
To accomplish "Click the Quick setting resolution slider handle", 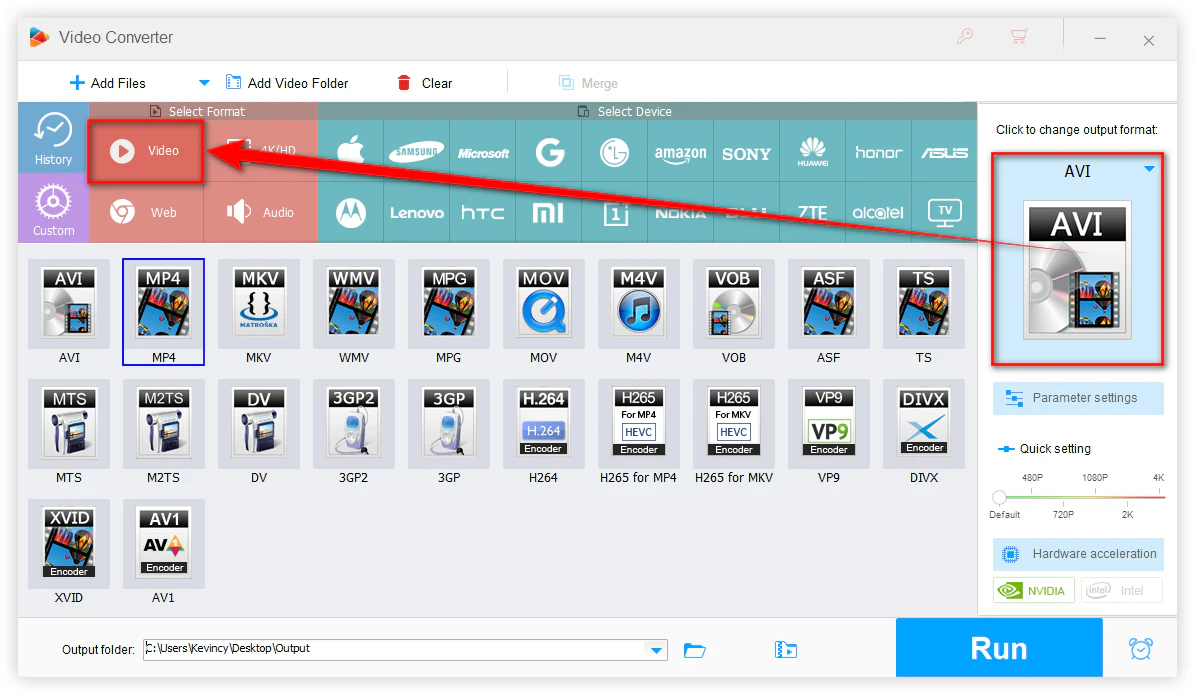I will (999, 497).
